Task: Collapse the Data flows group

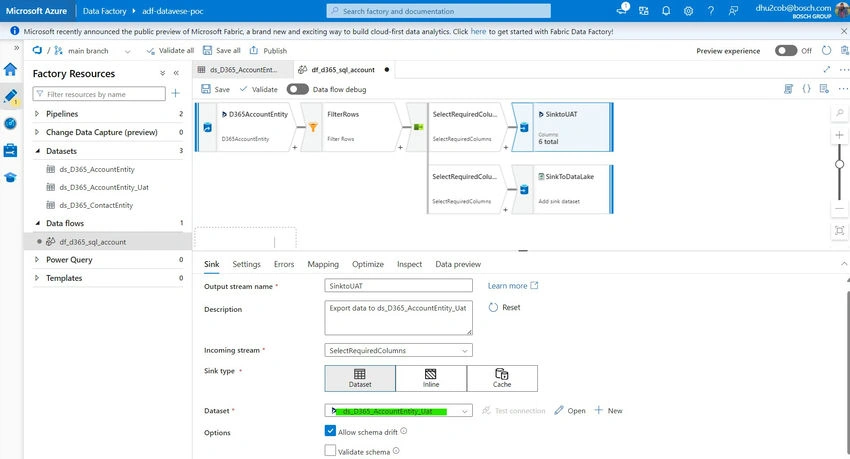Action: [x=37, y=223]
